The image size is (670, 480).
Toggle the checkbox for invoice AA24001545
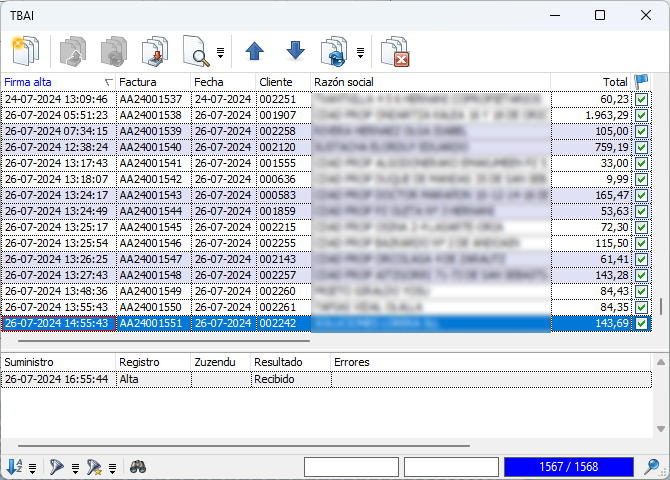click(x=641, y=227)
